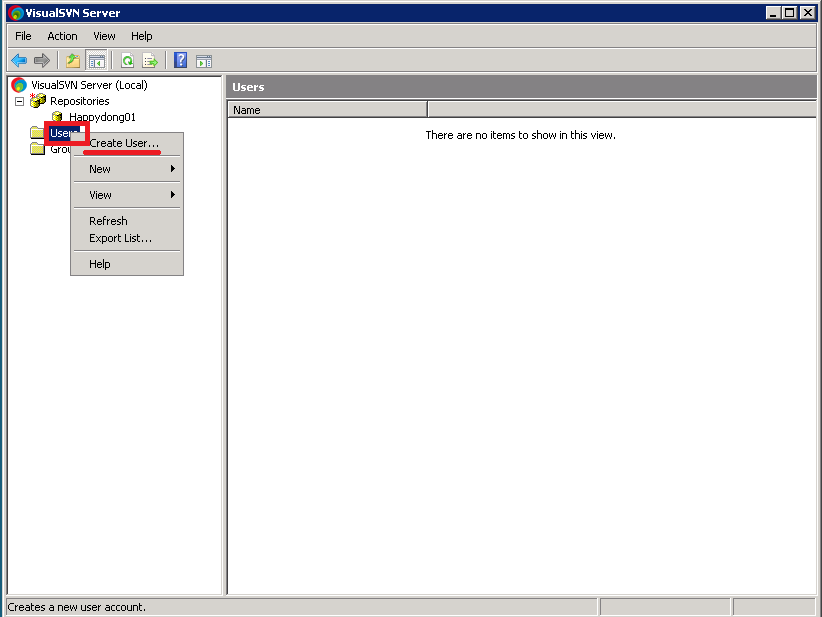Choose Create User... from context menu
Viewport: 822px width, 617px height.
tap(124, 143)
